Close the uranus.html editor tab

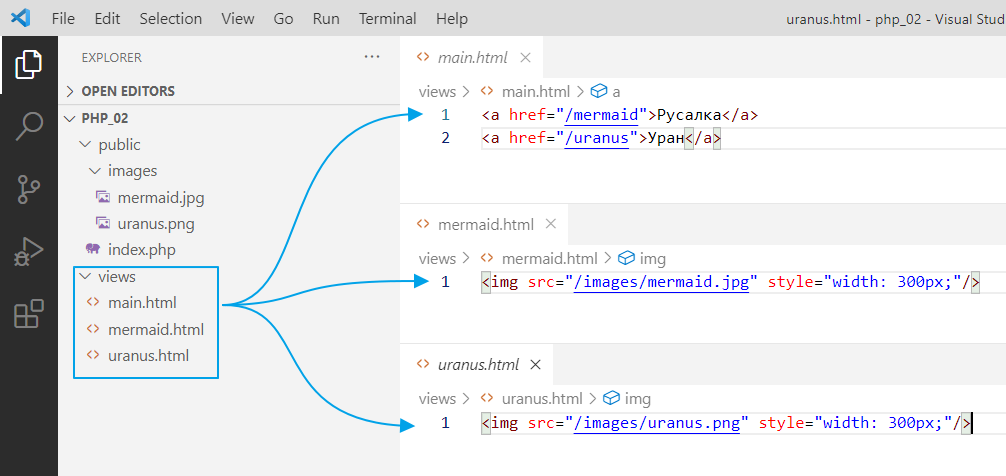point(536,364)
